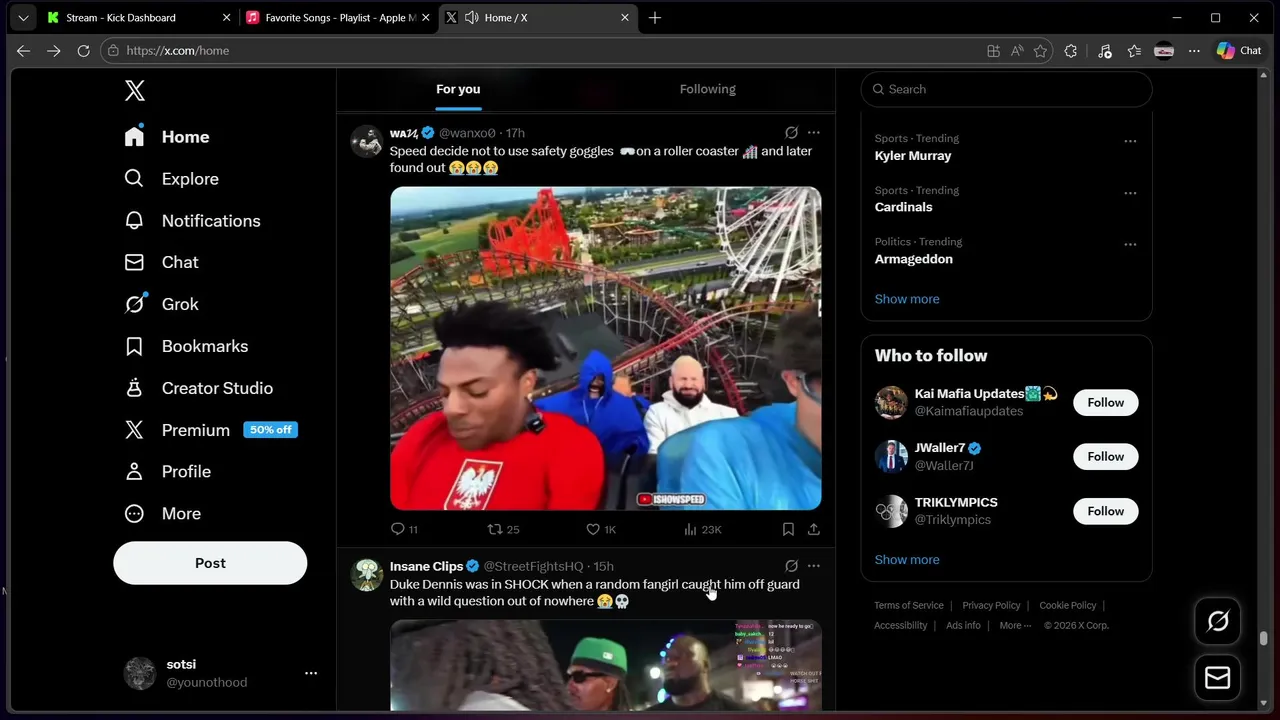The image size is (1280, 720).
Task: Open the wanxo0 profile avatar
Action: [367, 141]
